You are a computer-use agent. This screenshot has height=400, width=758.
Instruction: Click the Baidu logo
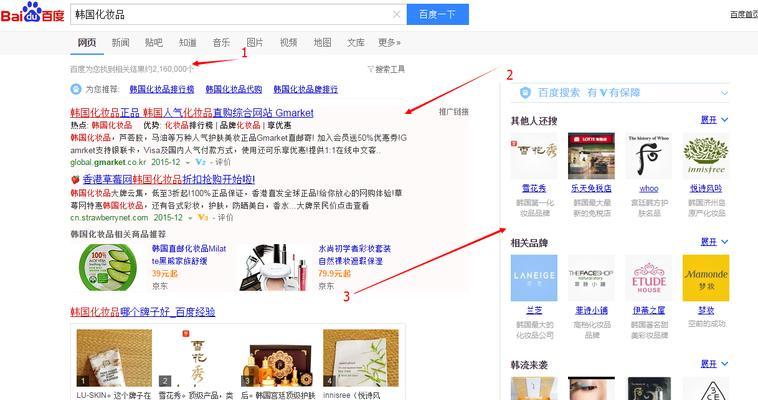32,13
